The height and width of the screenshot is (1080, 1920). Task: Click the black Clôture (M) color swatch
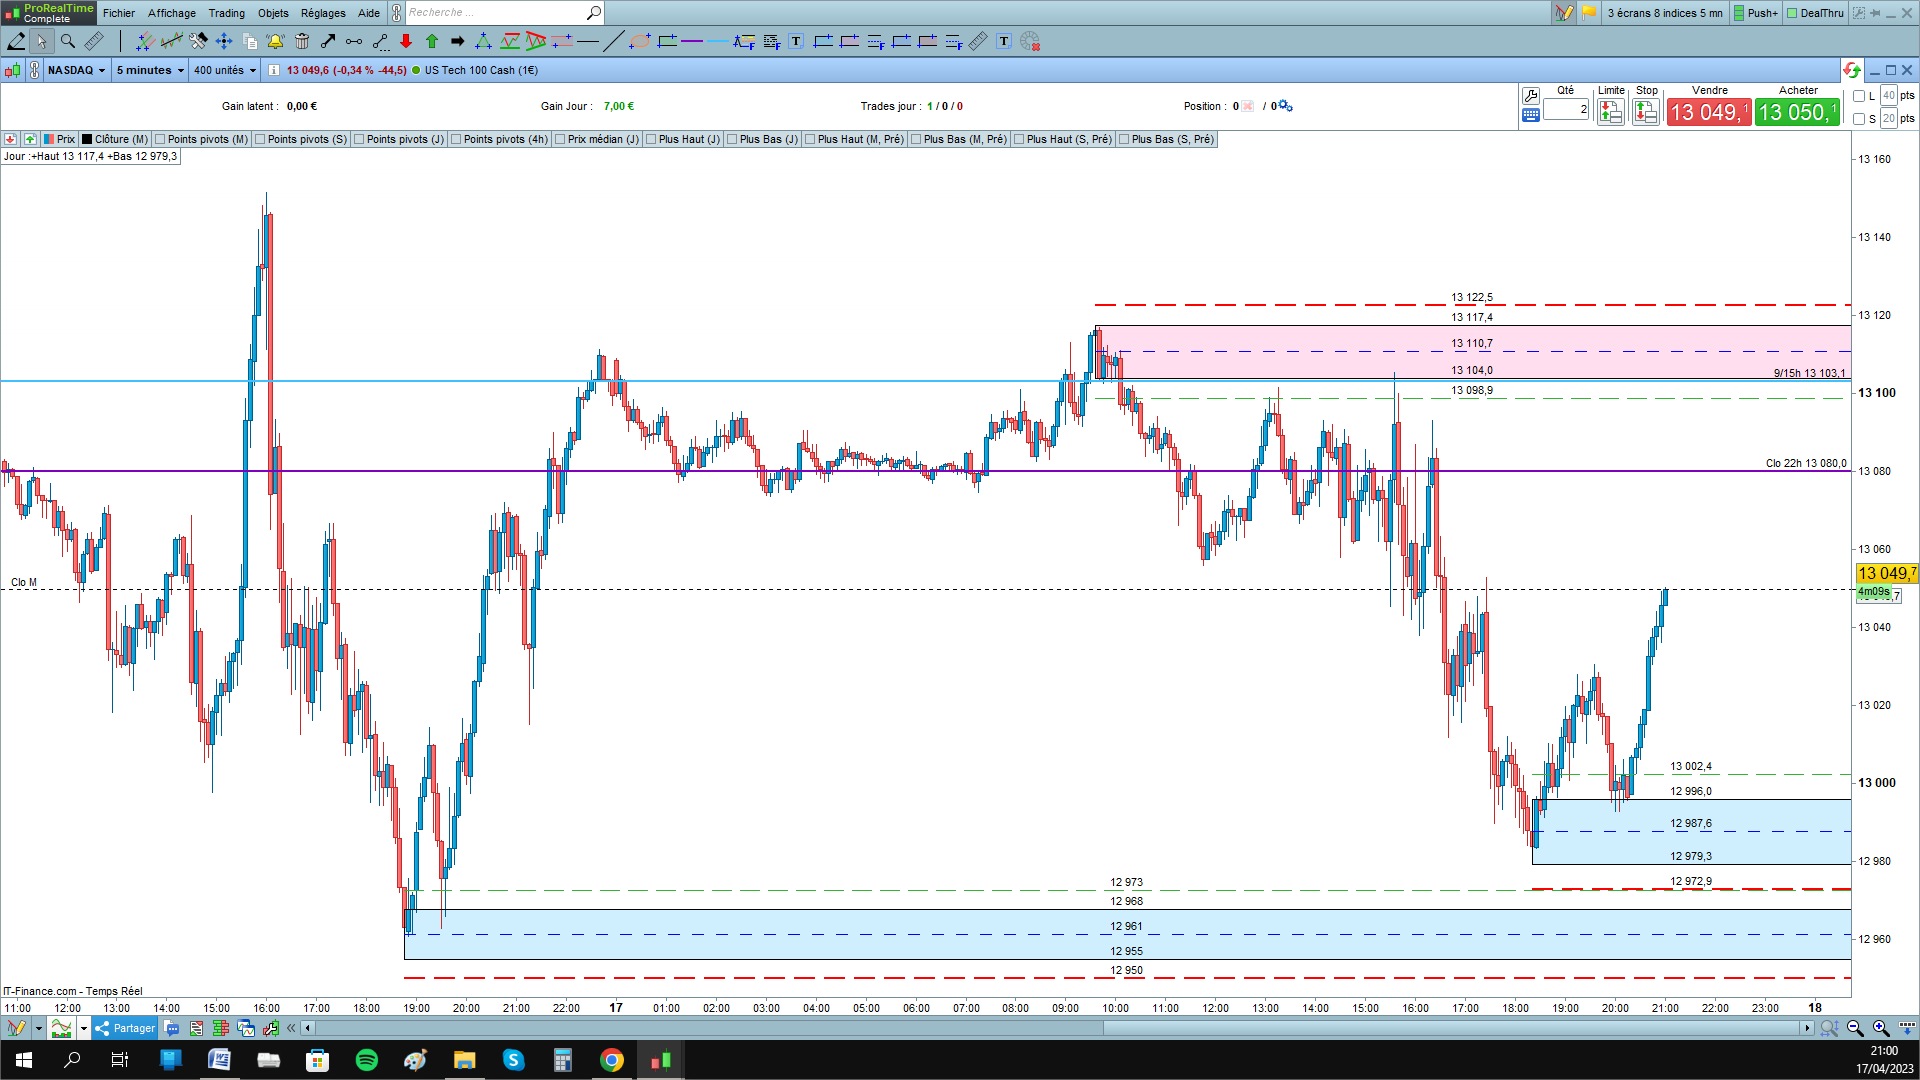pos(87,140)
